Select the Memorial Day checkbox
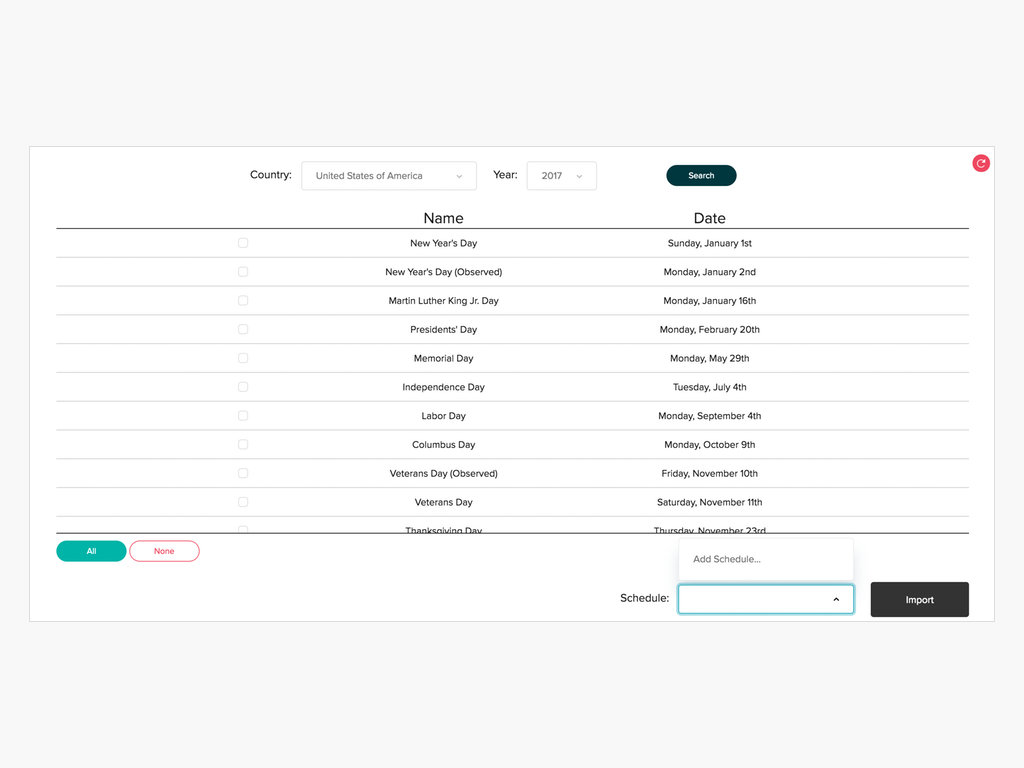 [x=243, y=358]
